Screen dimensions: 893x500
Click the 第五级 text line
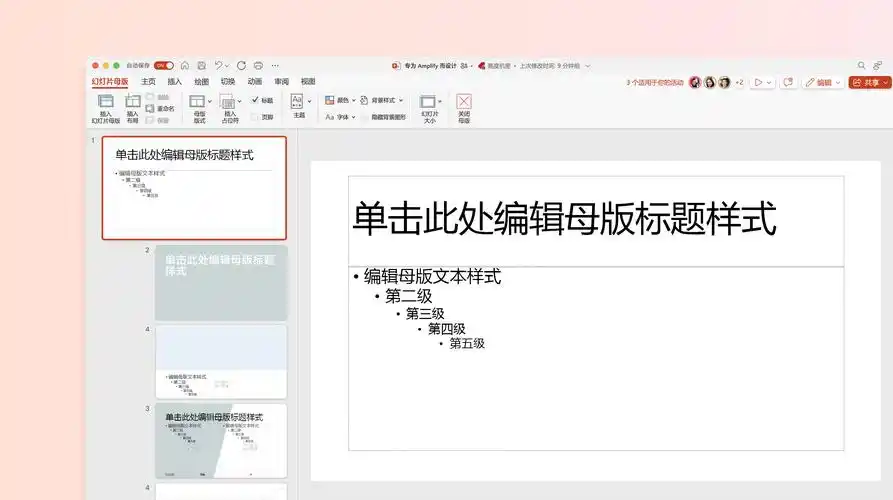[x=467, y=343]
